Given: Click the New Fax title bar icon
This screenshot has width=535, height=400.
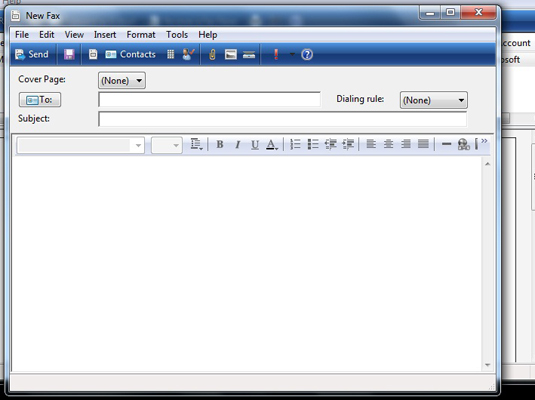Looking at the screenshot, I should 15,15.
